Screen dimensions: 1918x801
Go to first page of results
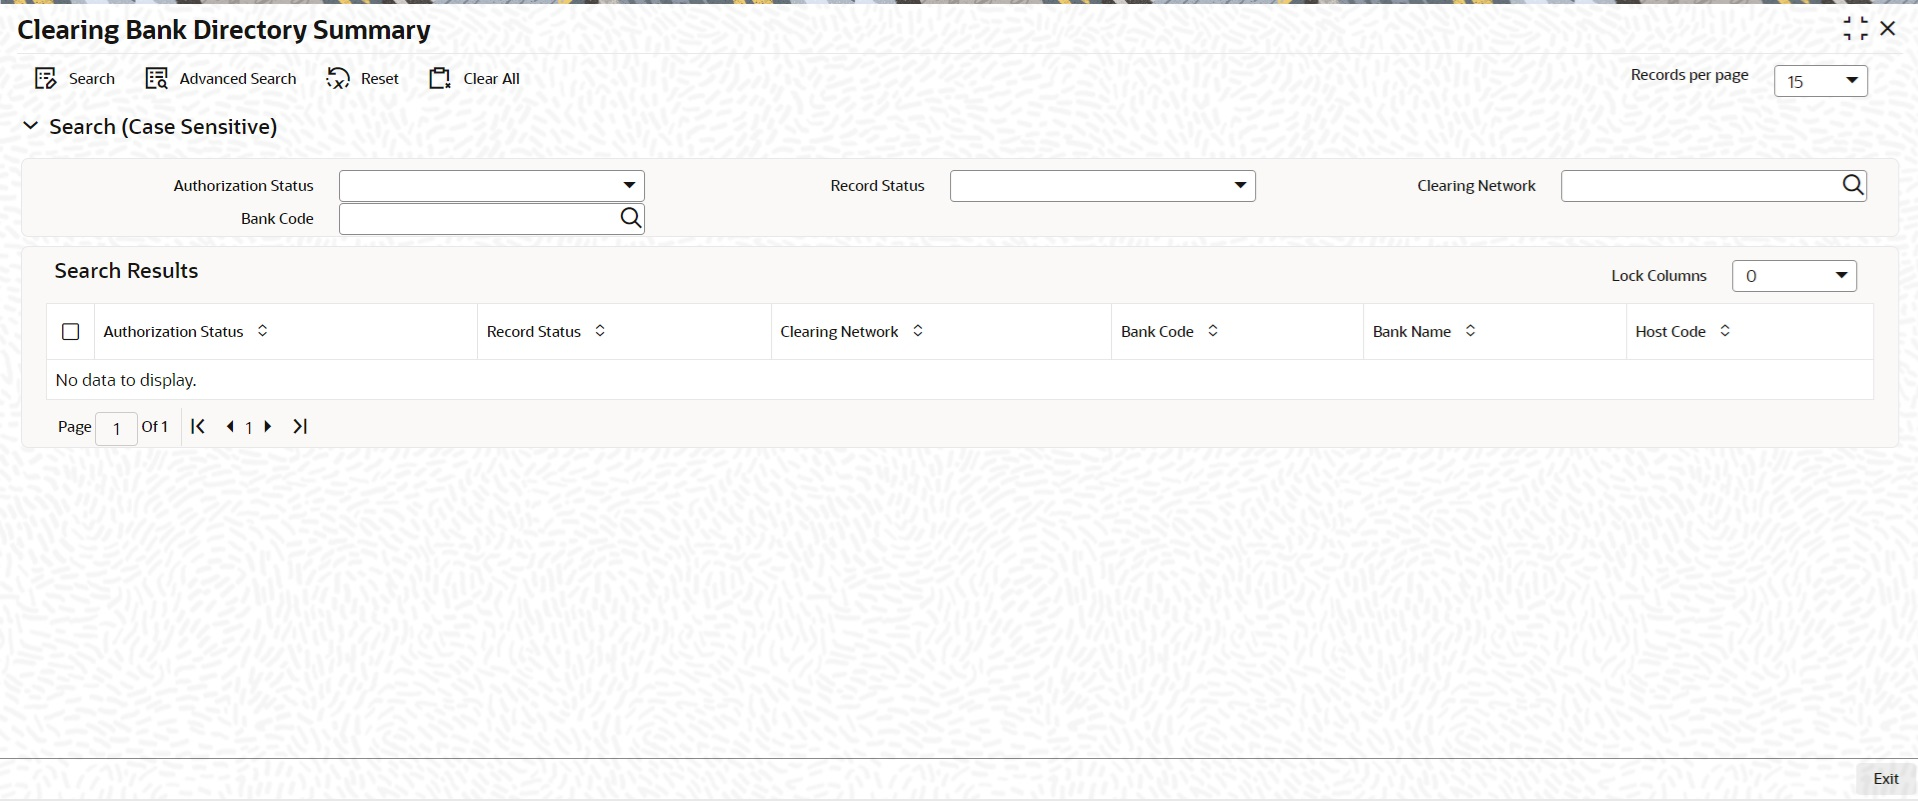[198, 427]
